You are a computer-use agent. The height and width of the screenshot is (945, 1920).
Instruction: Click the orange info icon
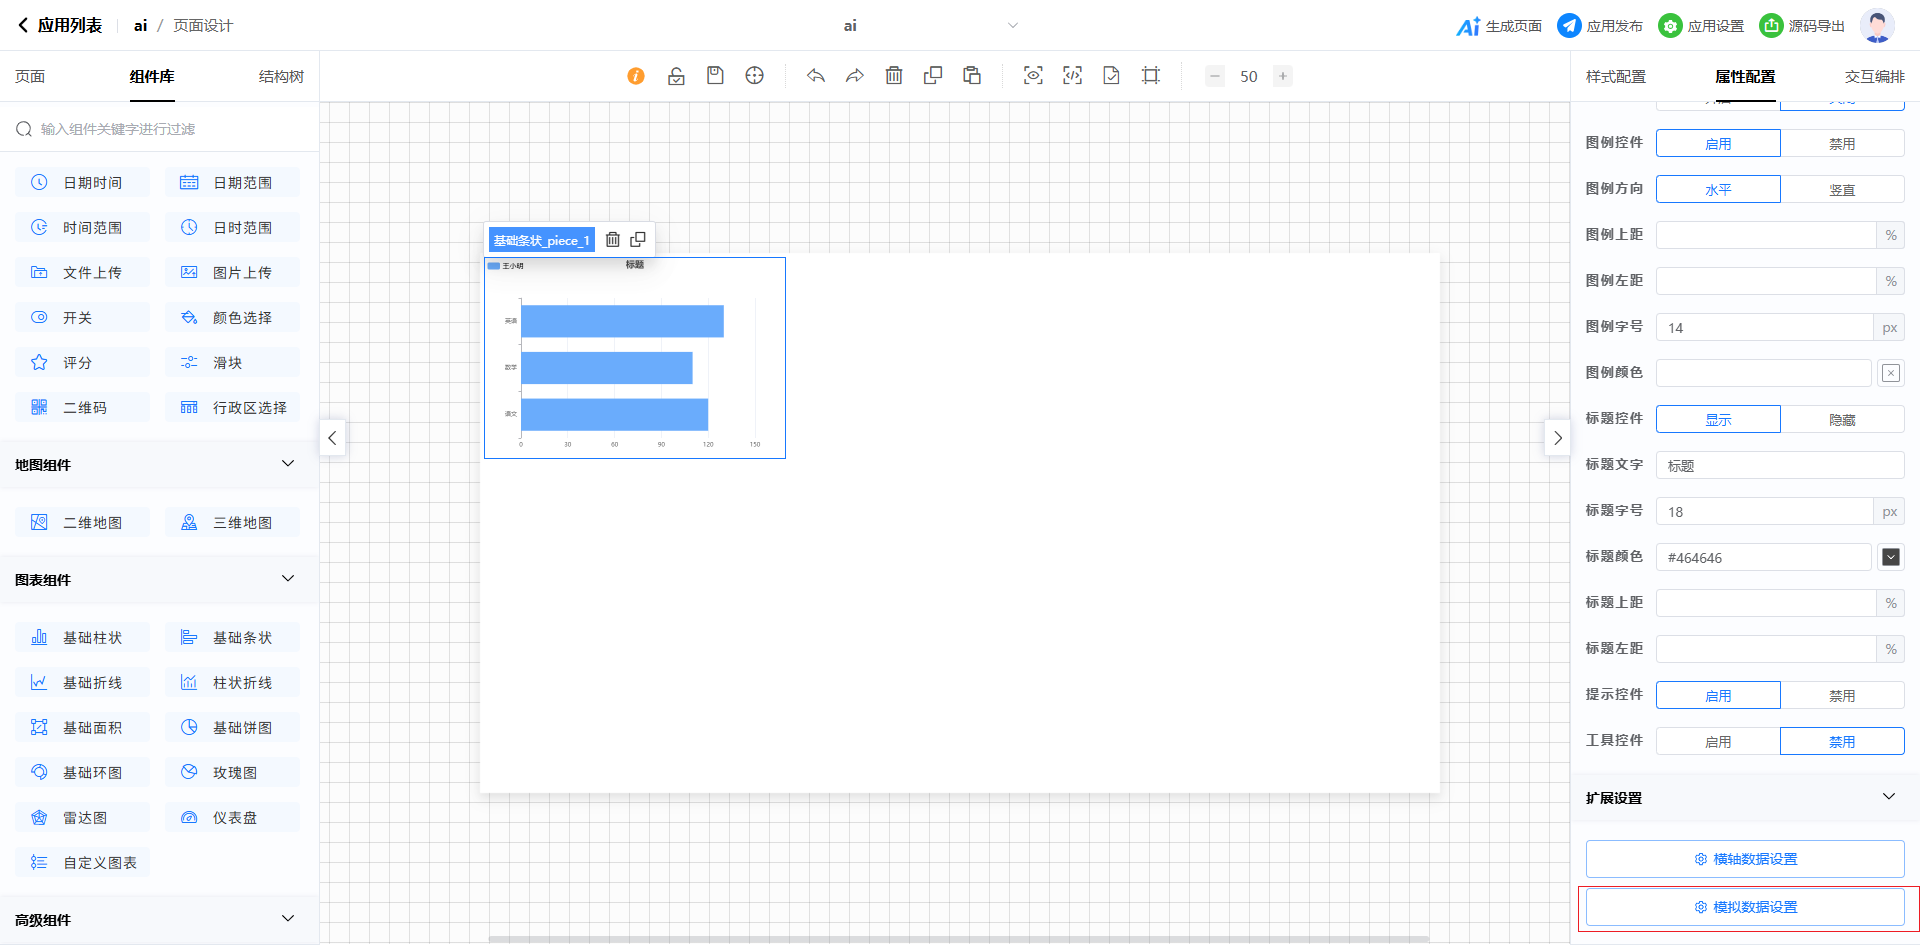(x=636, y=76)
